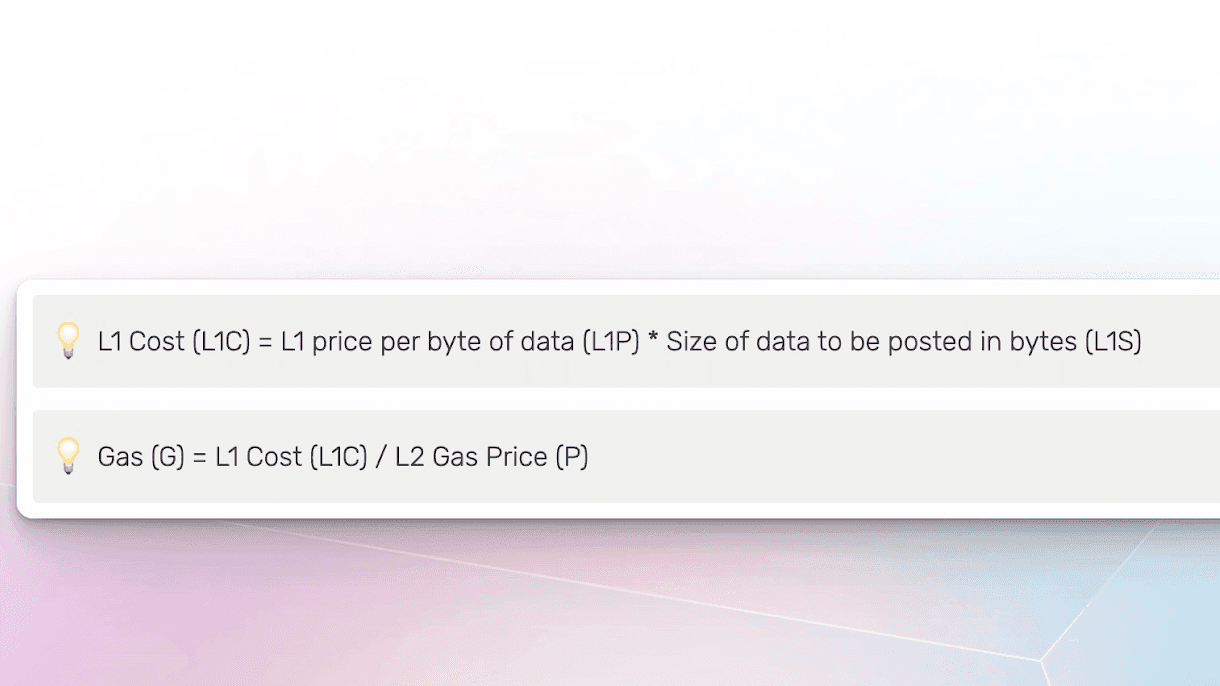Click the equals sign in the L1 Cost formula
Viewport: 1220px width, 686px height.
click(x=265, y=342)
